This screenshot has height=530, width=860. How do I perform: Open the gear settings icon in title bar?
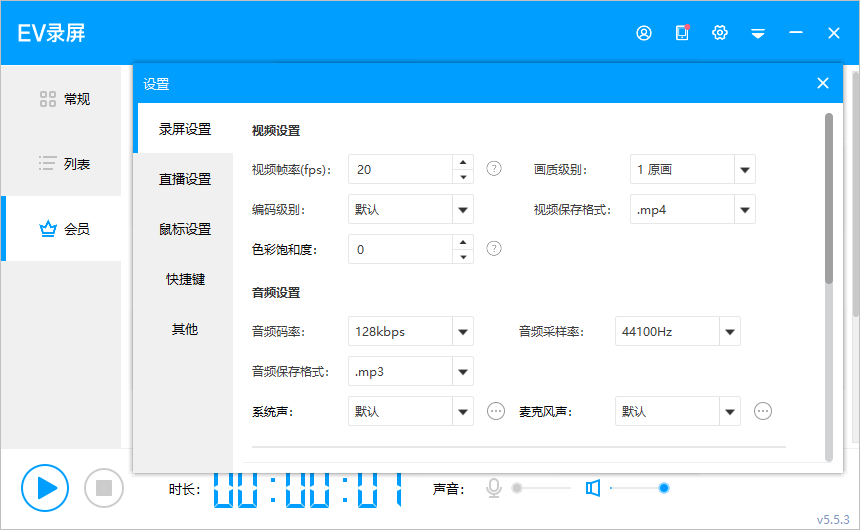(720, 33)
